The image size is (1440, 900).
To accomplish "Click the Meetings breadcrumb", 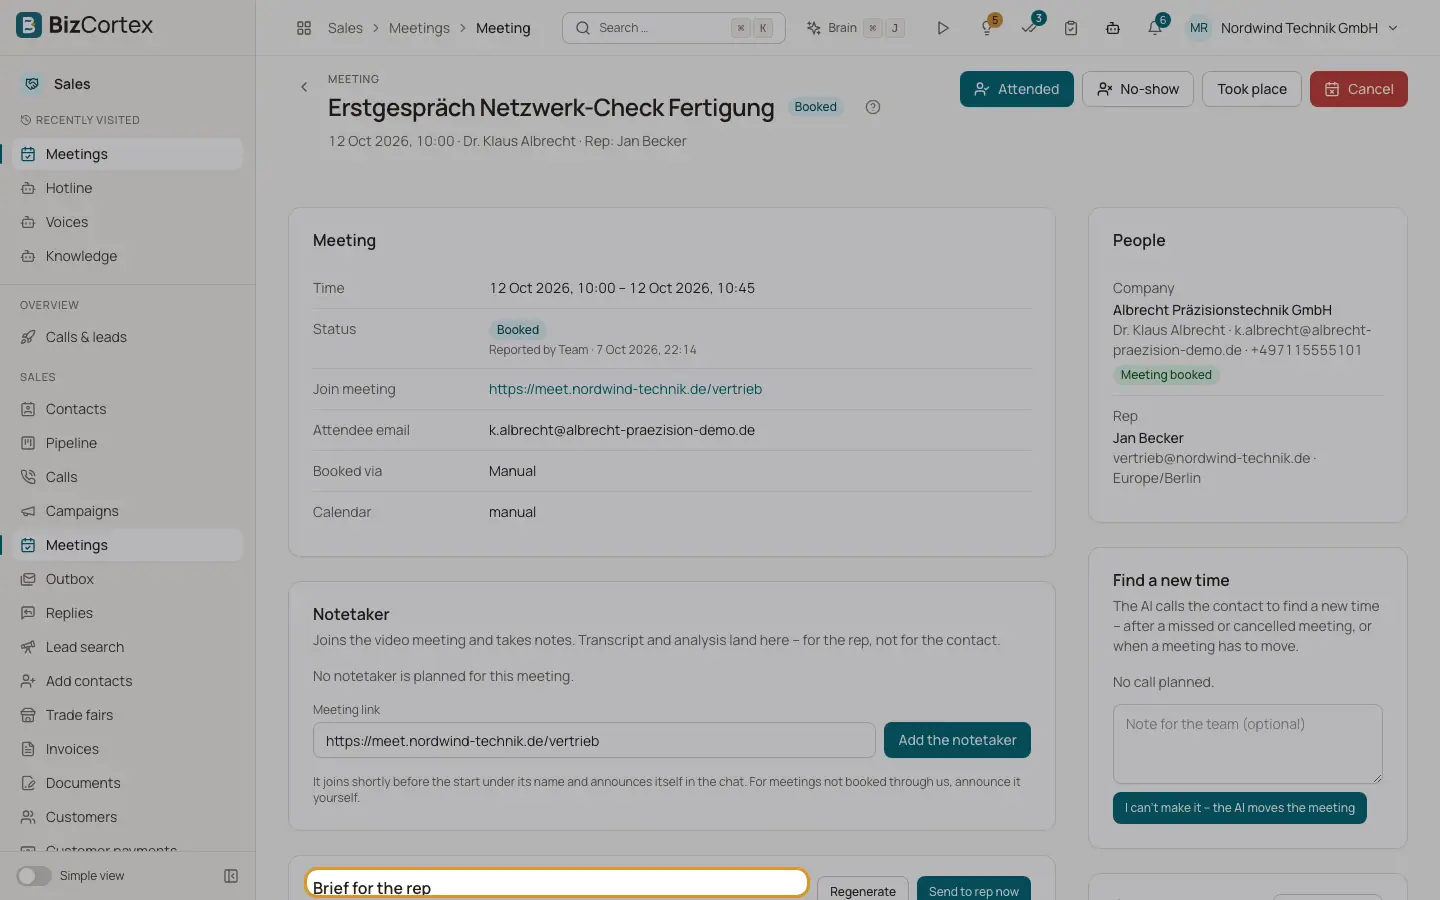I will click(x=419, y=28).
